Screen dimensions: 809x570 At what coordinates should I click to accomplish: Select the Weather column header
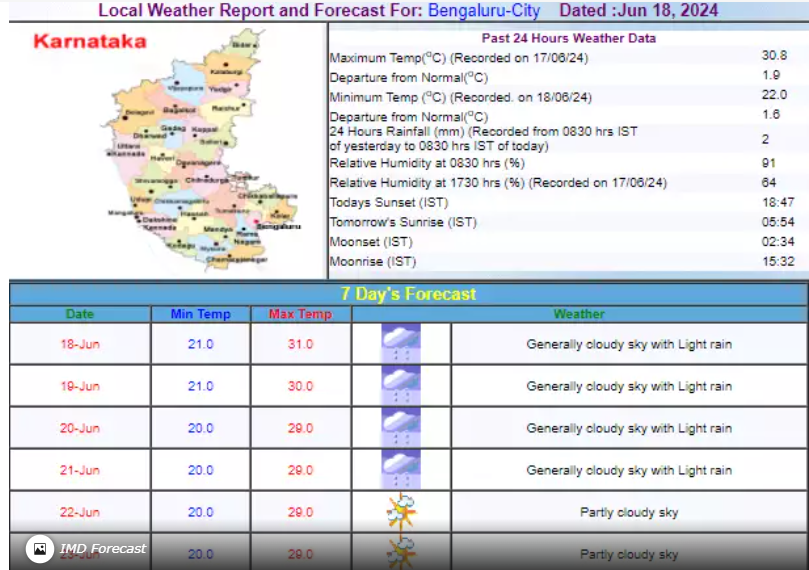pyautogui.click(x=579, y=314)
